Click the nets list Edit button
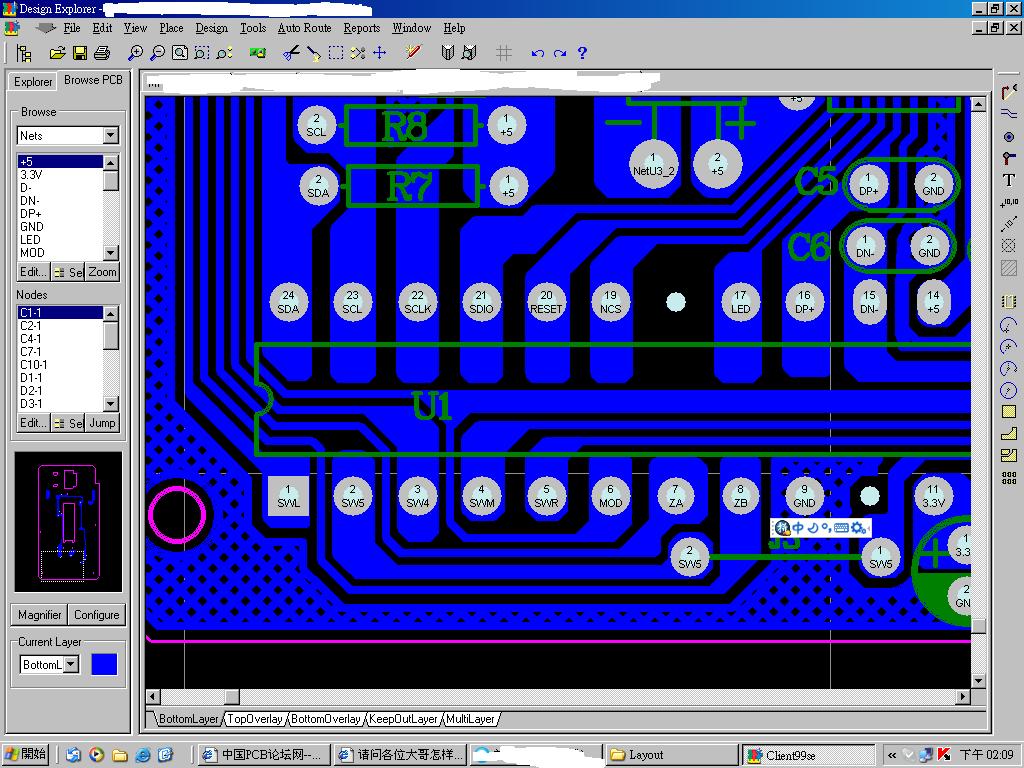This screenshot has width=1024, height=768. (33, 272)
